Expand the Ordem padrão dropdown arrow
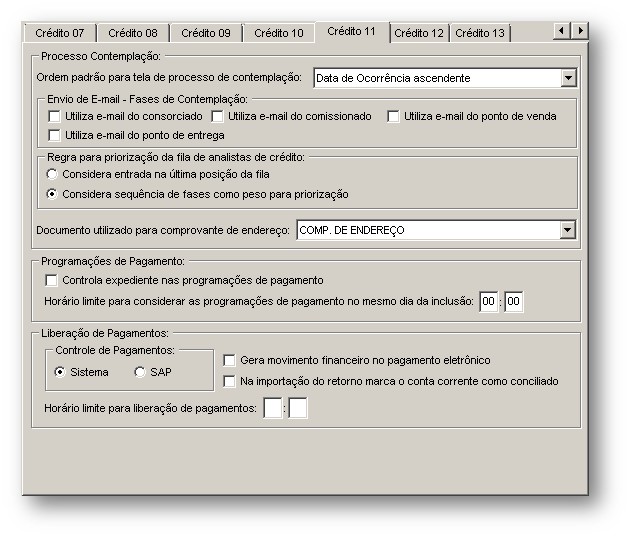The height and width of the screenshot is (538, 631). (x=568, y=78)
